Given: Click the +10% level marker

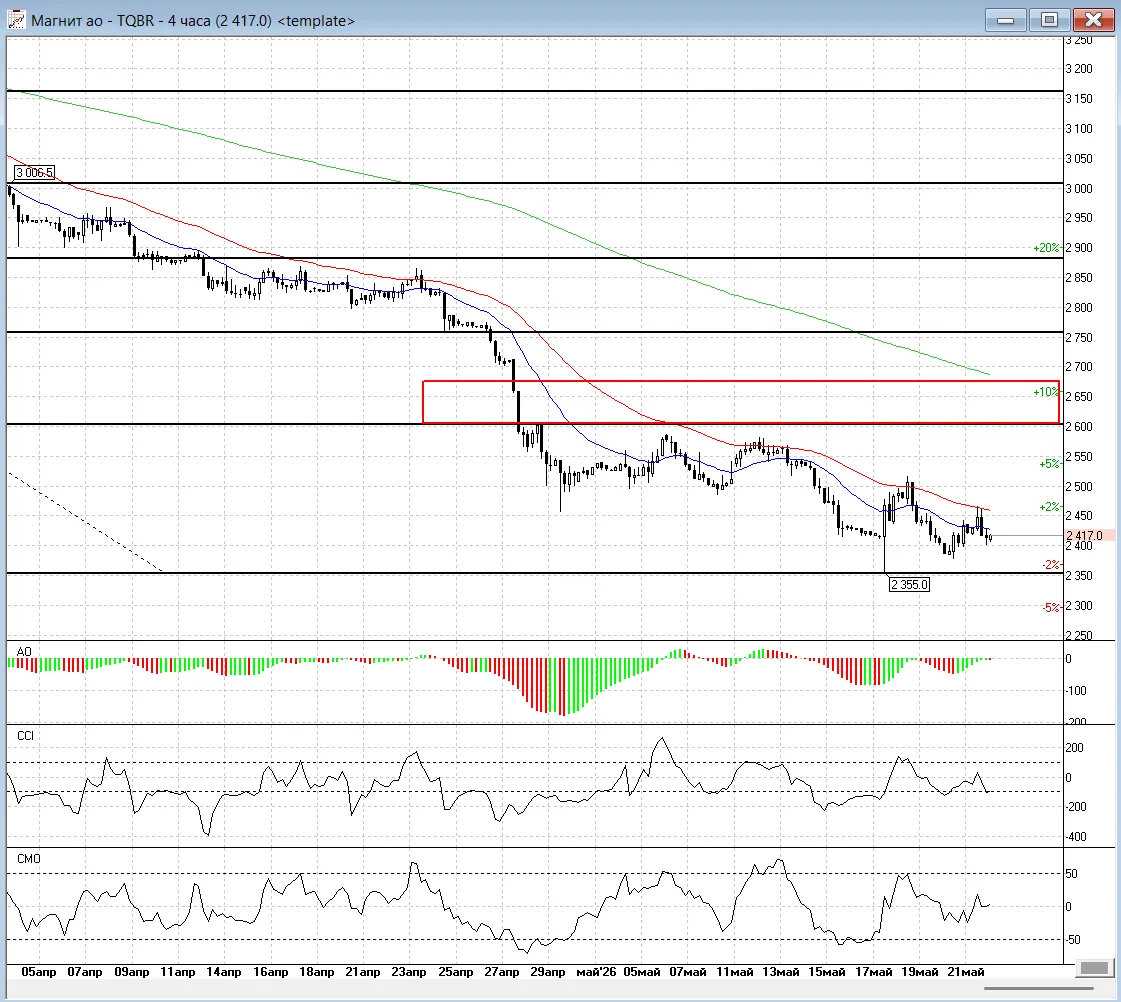Looking at the screenshot, I should pyautogui.click(x=1046, y=392).
